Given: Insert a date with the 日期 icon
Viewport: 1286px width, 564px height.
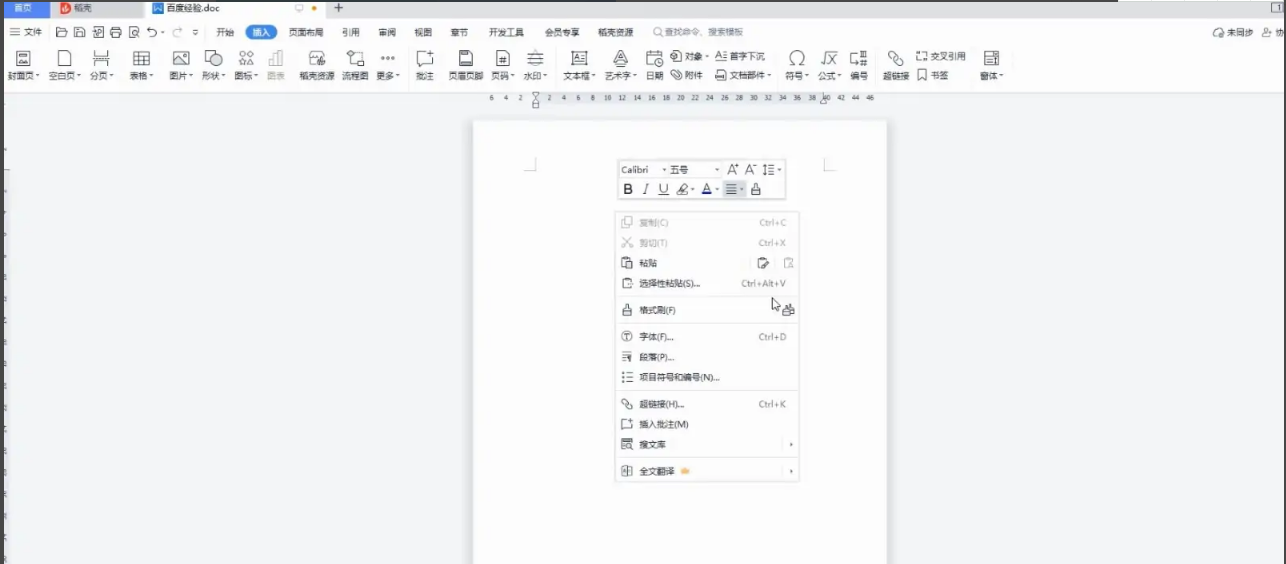Looking at the screenshot, I should point(654,64).
